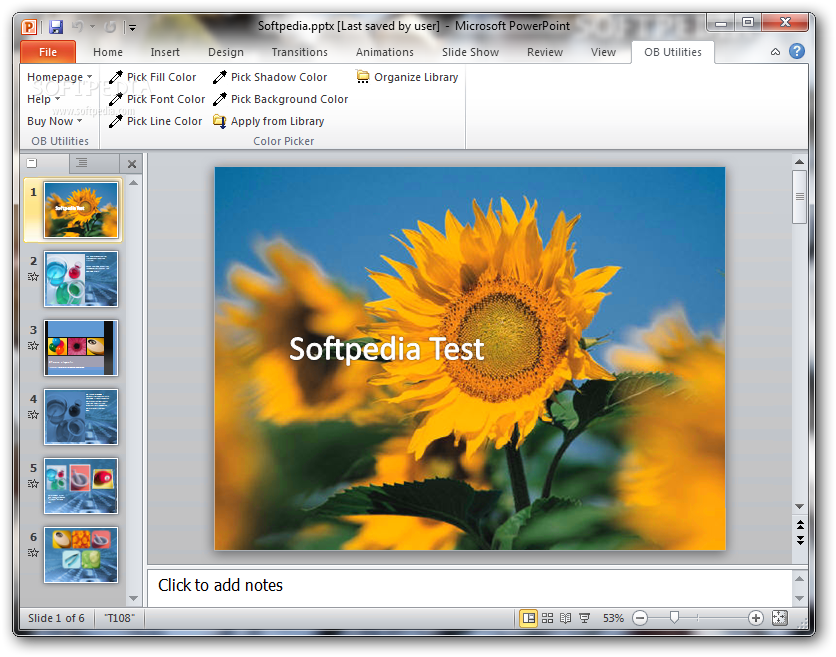This screenshot has width=836, height=657.
Task: Select slide 2 thumbnail
Action: 81,279
